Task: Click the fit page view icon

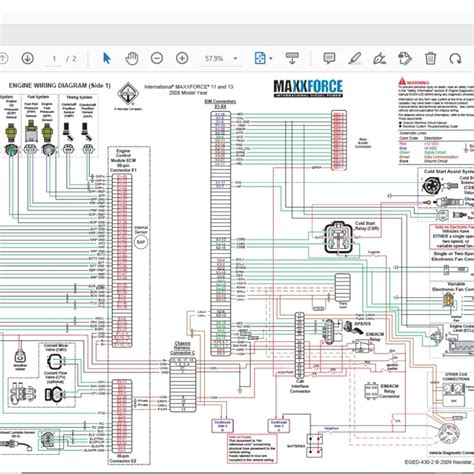Action: tap(260, 58)
